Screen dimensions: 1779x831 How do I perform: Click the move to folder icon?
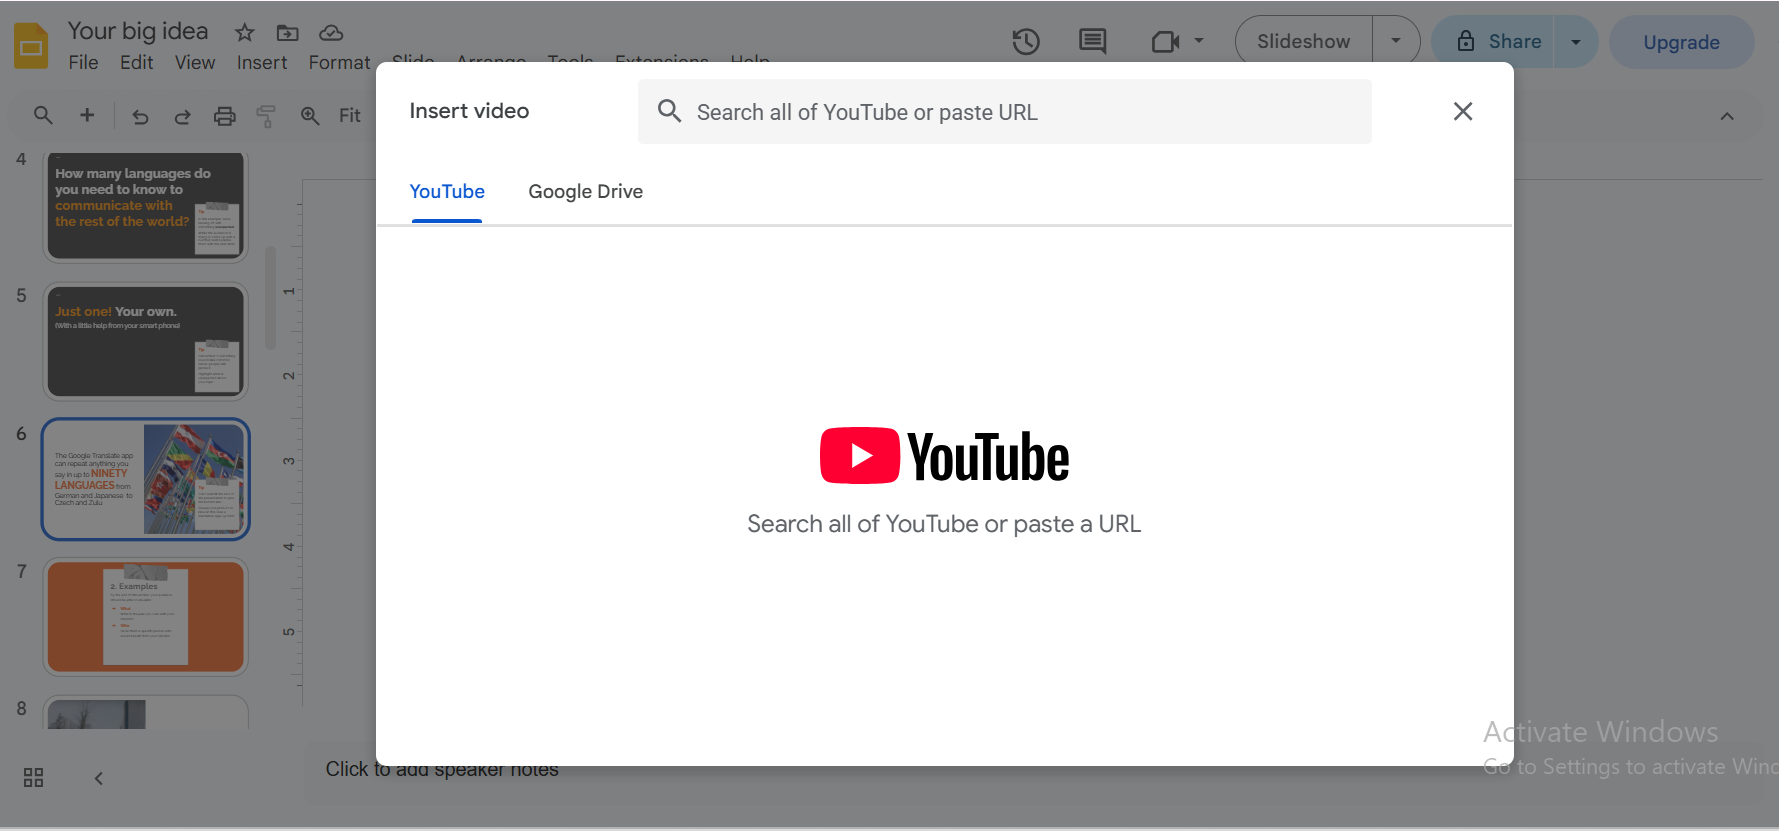288,33
